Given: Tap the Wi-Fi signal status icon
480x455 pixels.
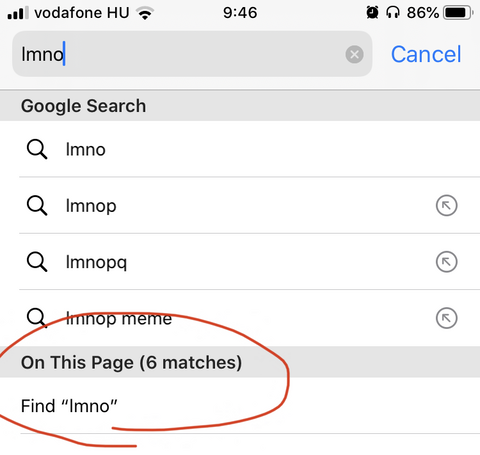Looking at the screenshot, I should 145,13.
